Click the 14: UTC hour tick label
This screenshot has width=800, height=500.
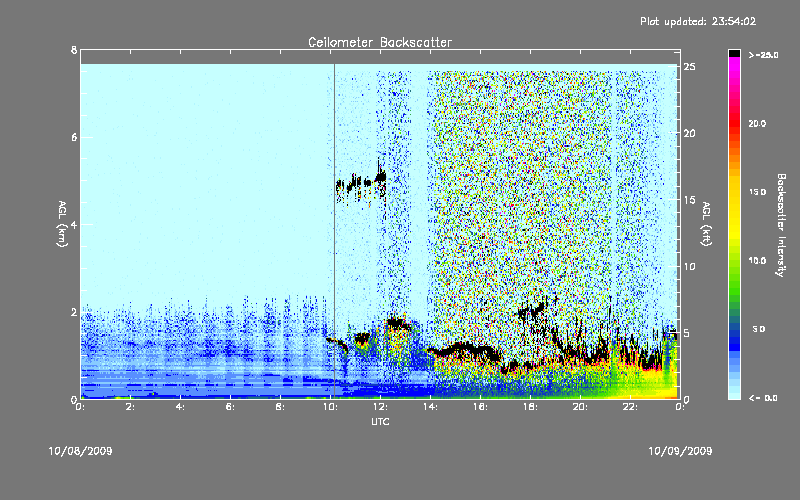430,407
